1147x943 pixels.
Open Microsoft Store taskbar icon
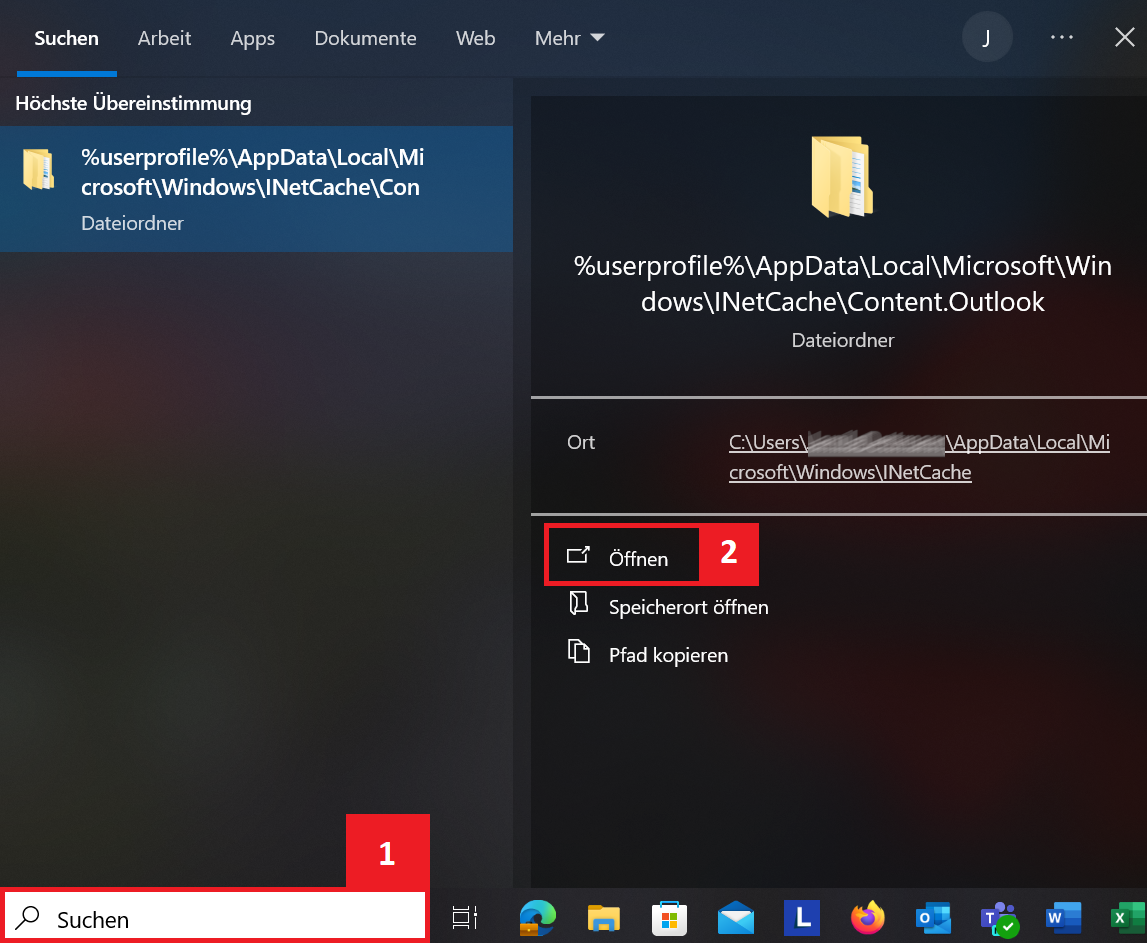click(x=669, y=917)
